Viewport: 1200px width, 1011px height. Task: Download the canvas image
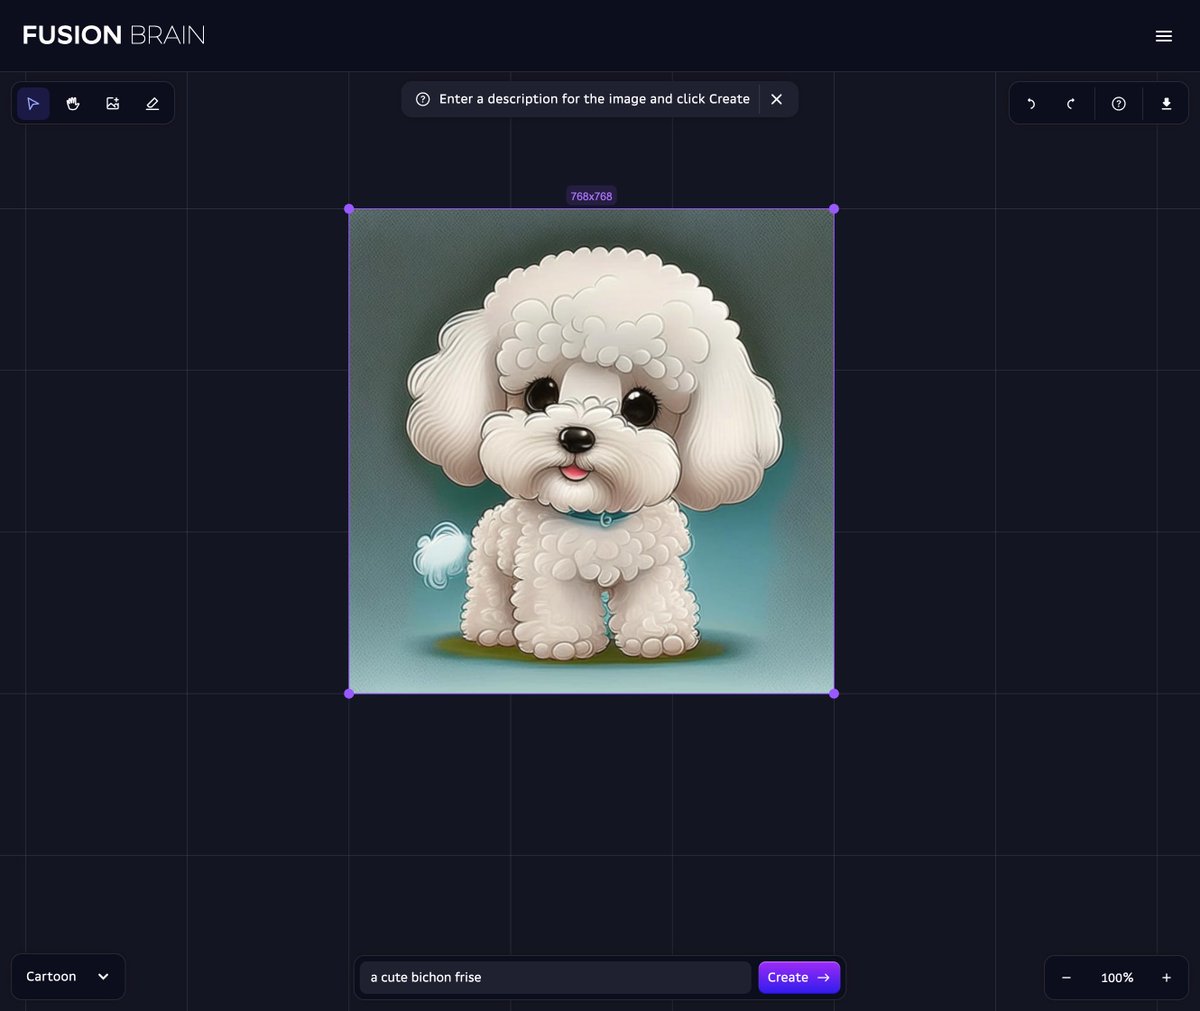pyautogui.click(x=1166, y=104)
